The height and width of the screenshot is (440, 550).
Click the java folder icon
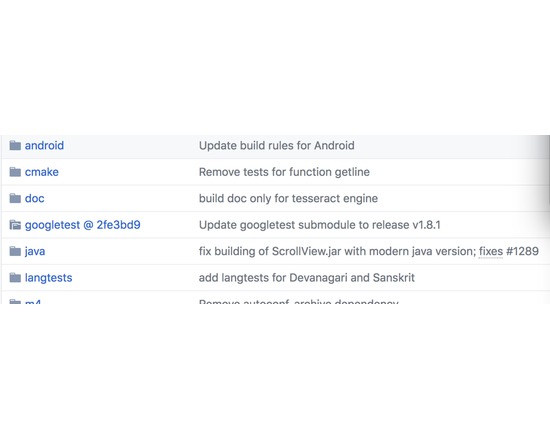click(x=15, y=251)
